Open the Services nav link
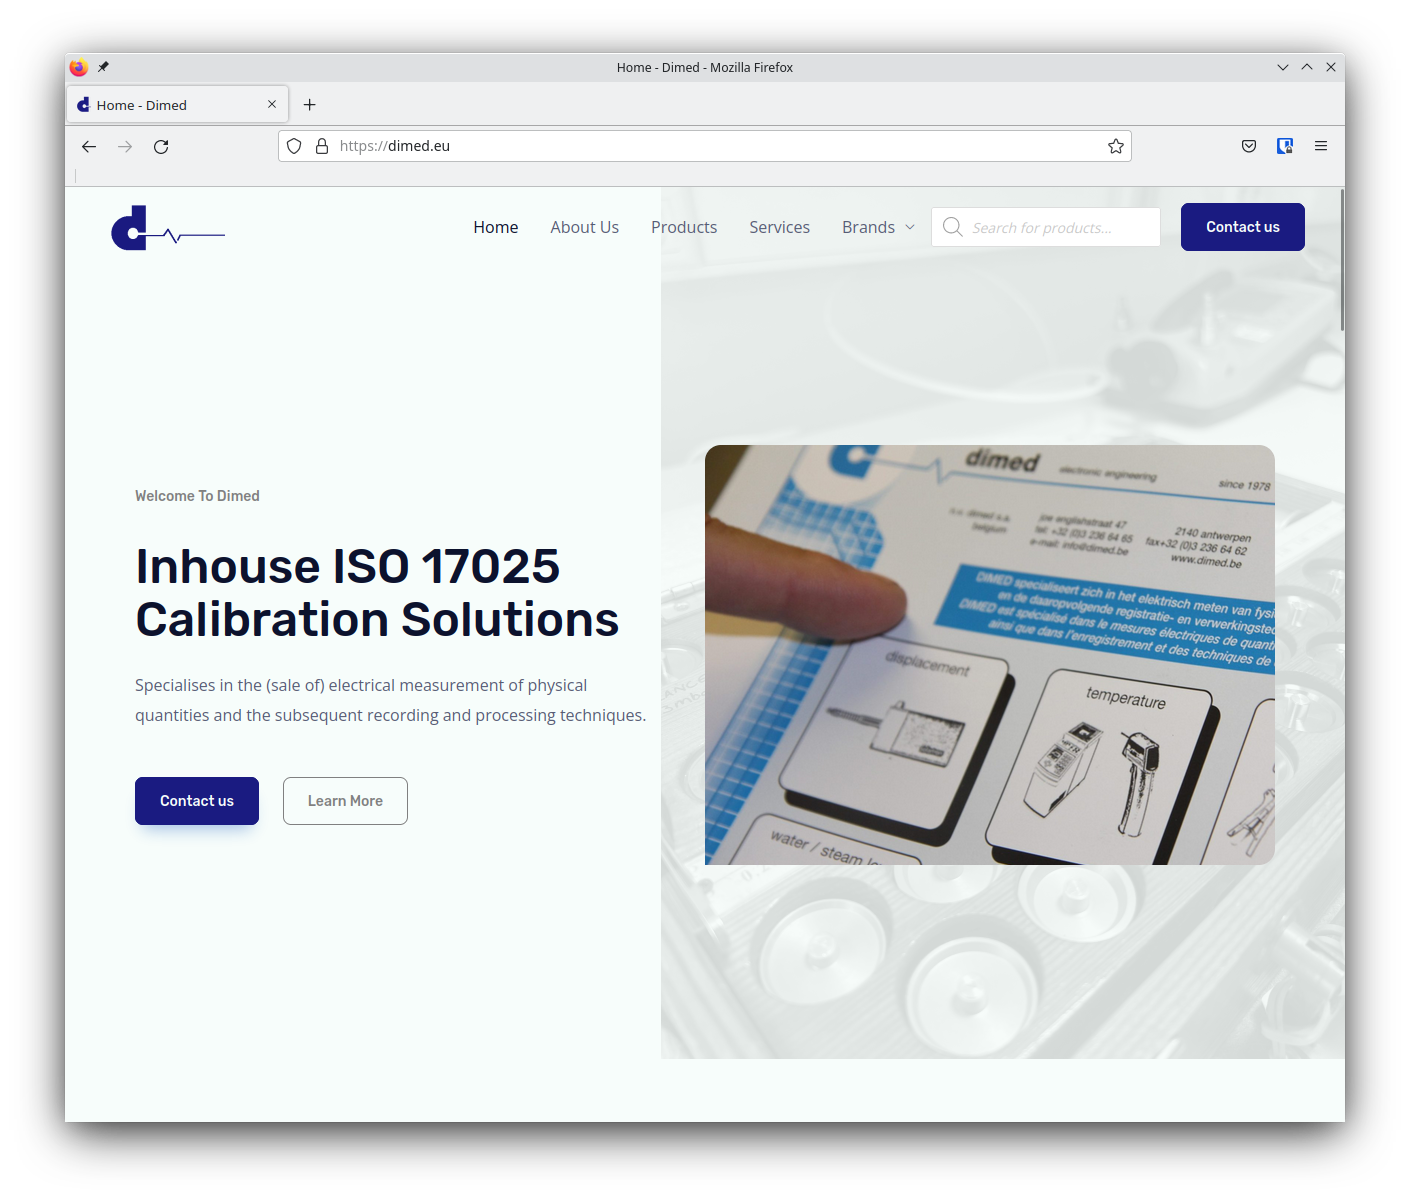Screen dimensions: 1410x1199 779,228
